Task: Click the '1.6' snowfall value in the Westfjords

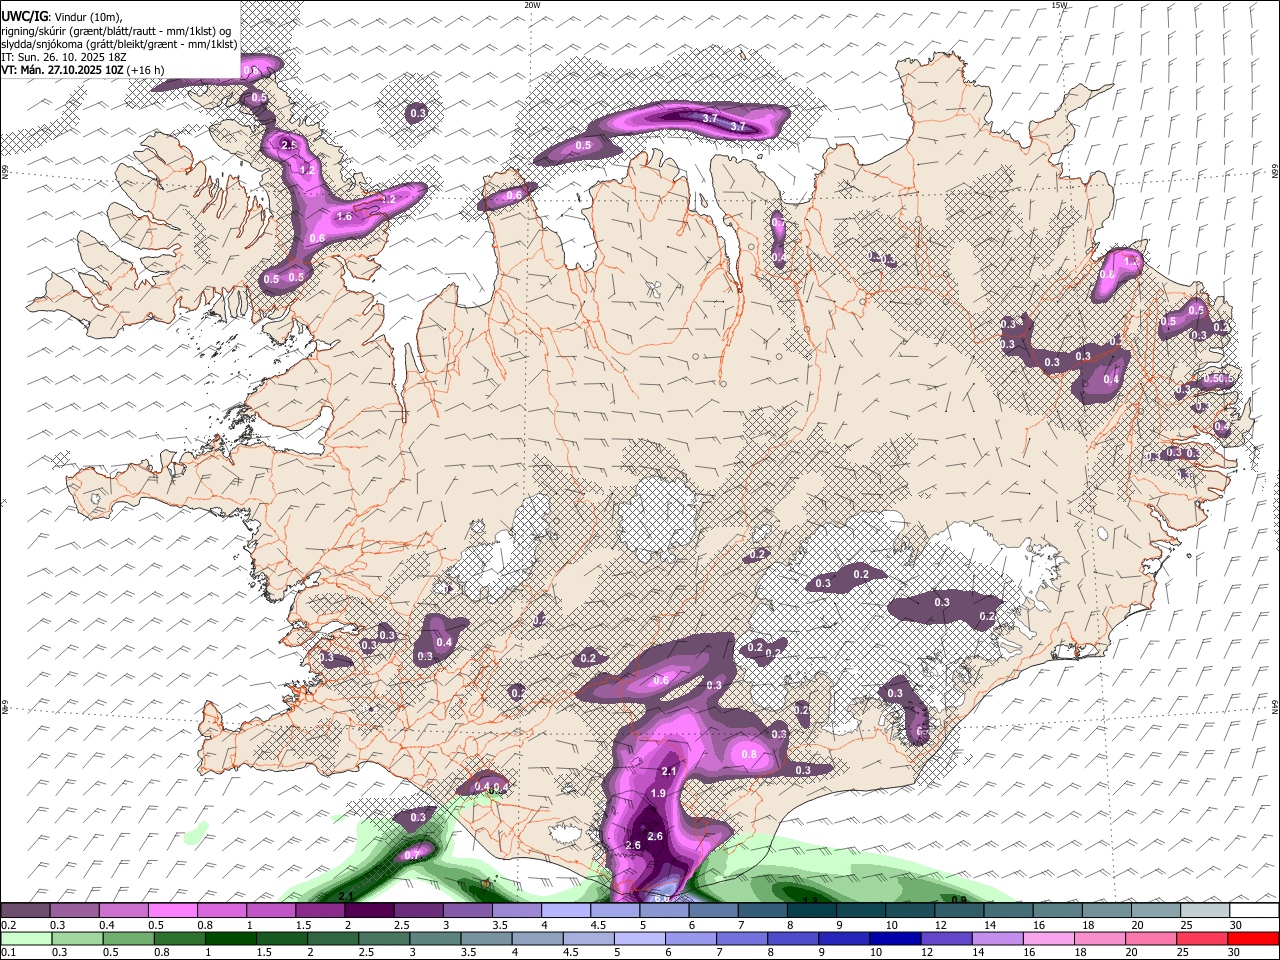Action: tap(345, 216)
